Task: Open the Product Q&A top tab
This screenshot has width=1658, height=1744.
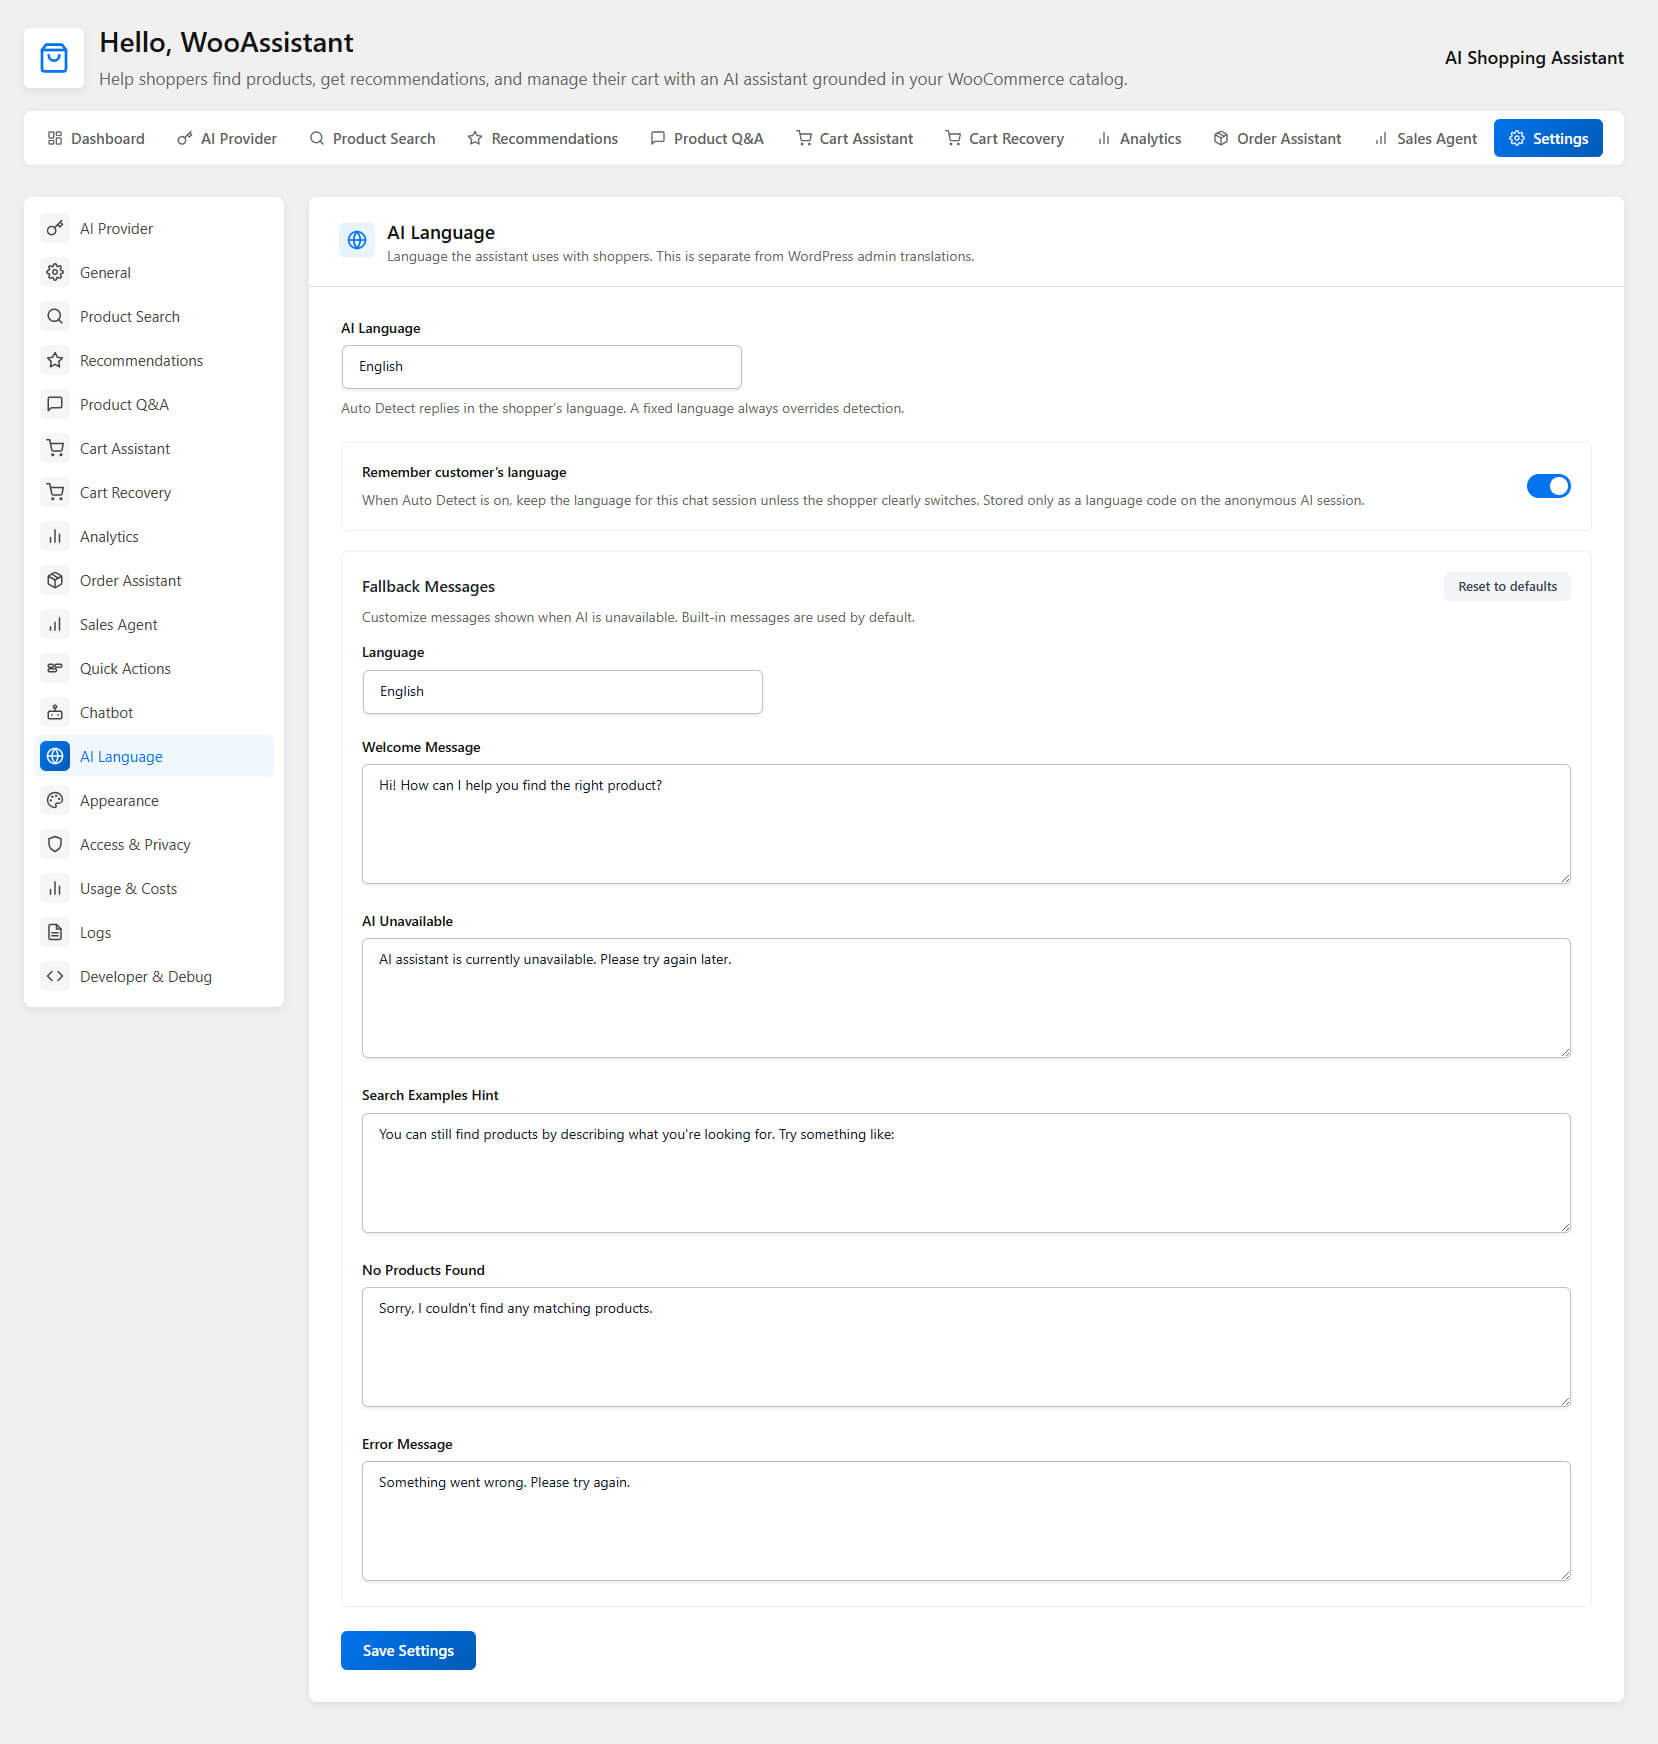Action: [707, 138]
